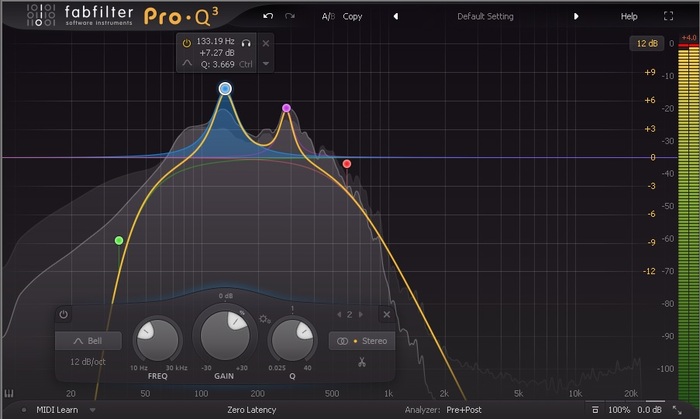Click the redo arrow icon
The image size is (700, 419).
[x=290, y=16]
